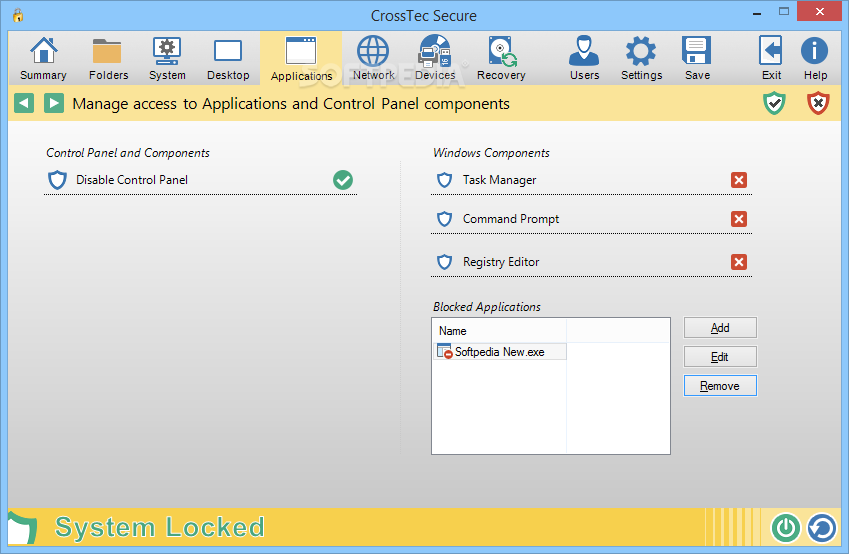Viewport: 849px width, 554px height.
Task: Toggle Registry Editor red X status
Action: tap(739, 262)
